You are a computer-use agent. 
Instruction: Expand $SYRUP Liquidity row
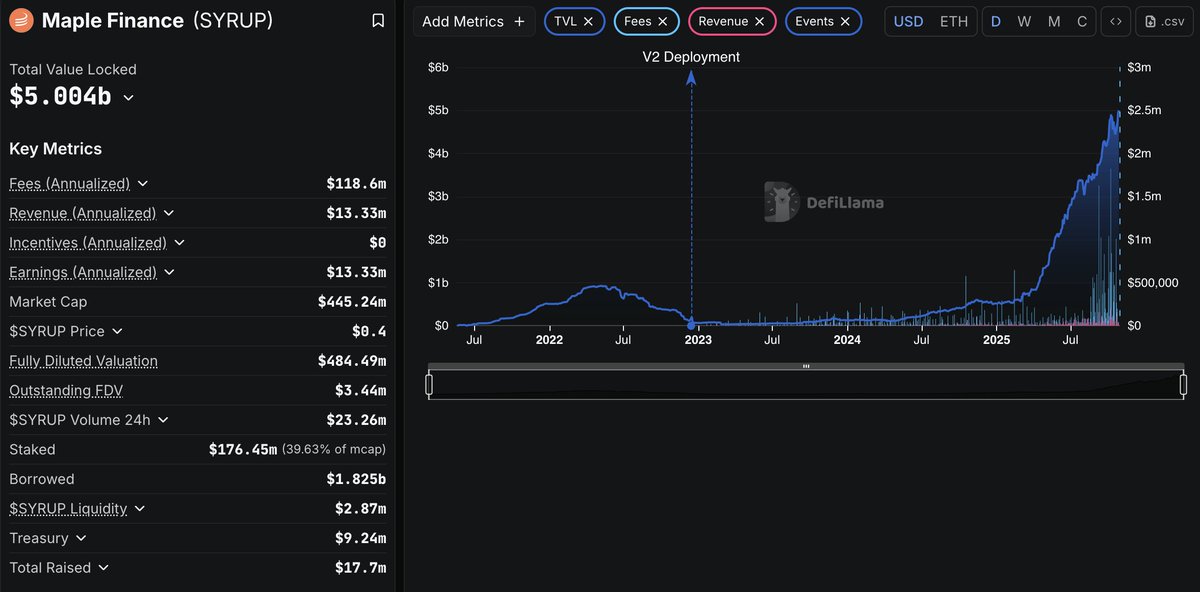140,508
